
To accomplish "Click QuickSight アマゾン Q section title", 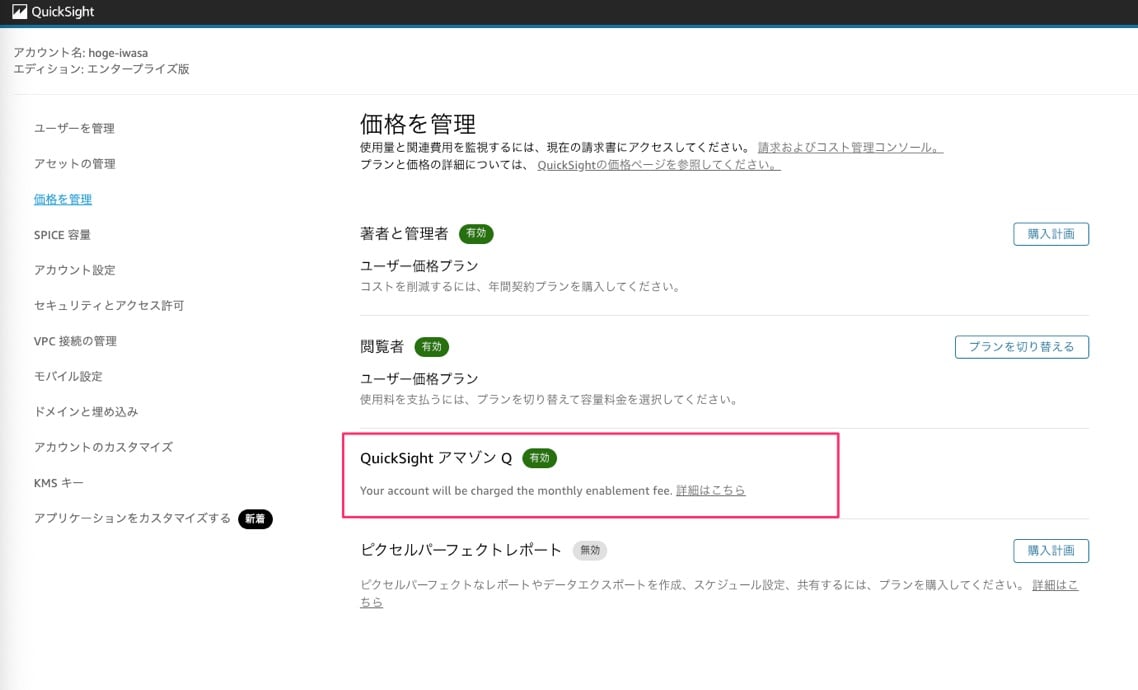I will pyautogui.click(x=436, y=459).
